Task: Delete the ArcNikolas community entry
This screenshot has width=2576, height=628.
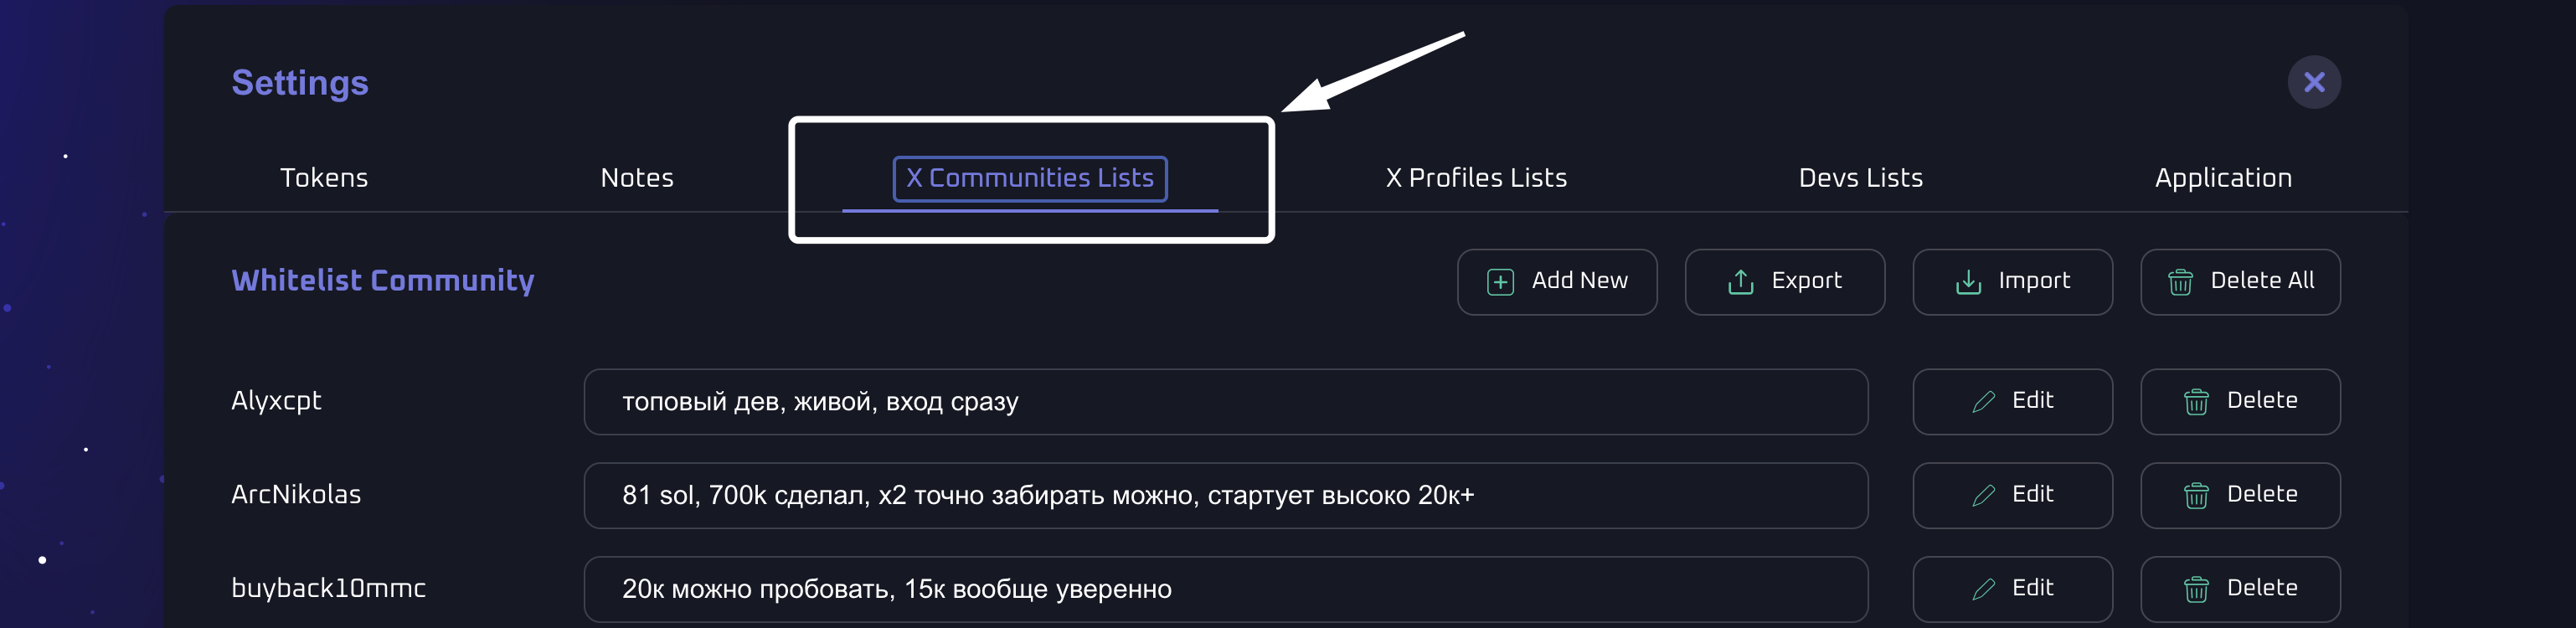Action: [x=2240, y=495]
